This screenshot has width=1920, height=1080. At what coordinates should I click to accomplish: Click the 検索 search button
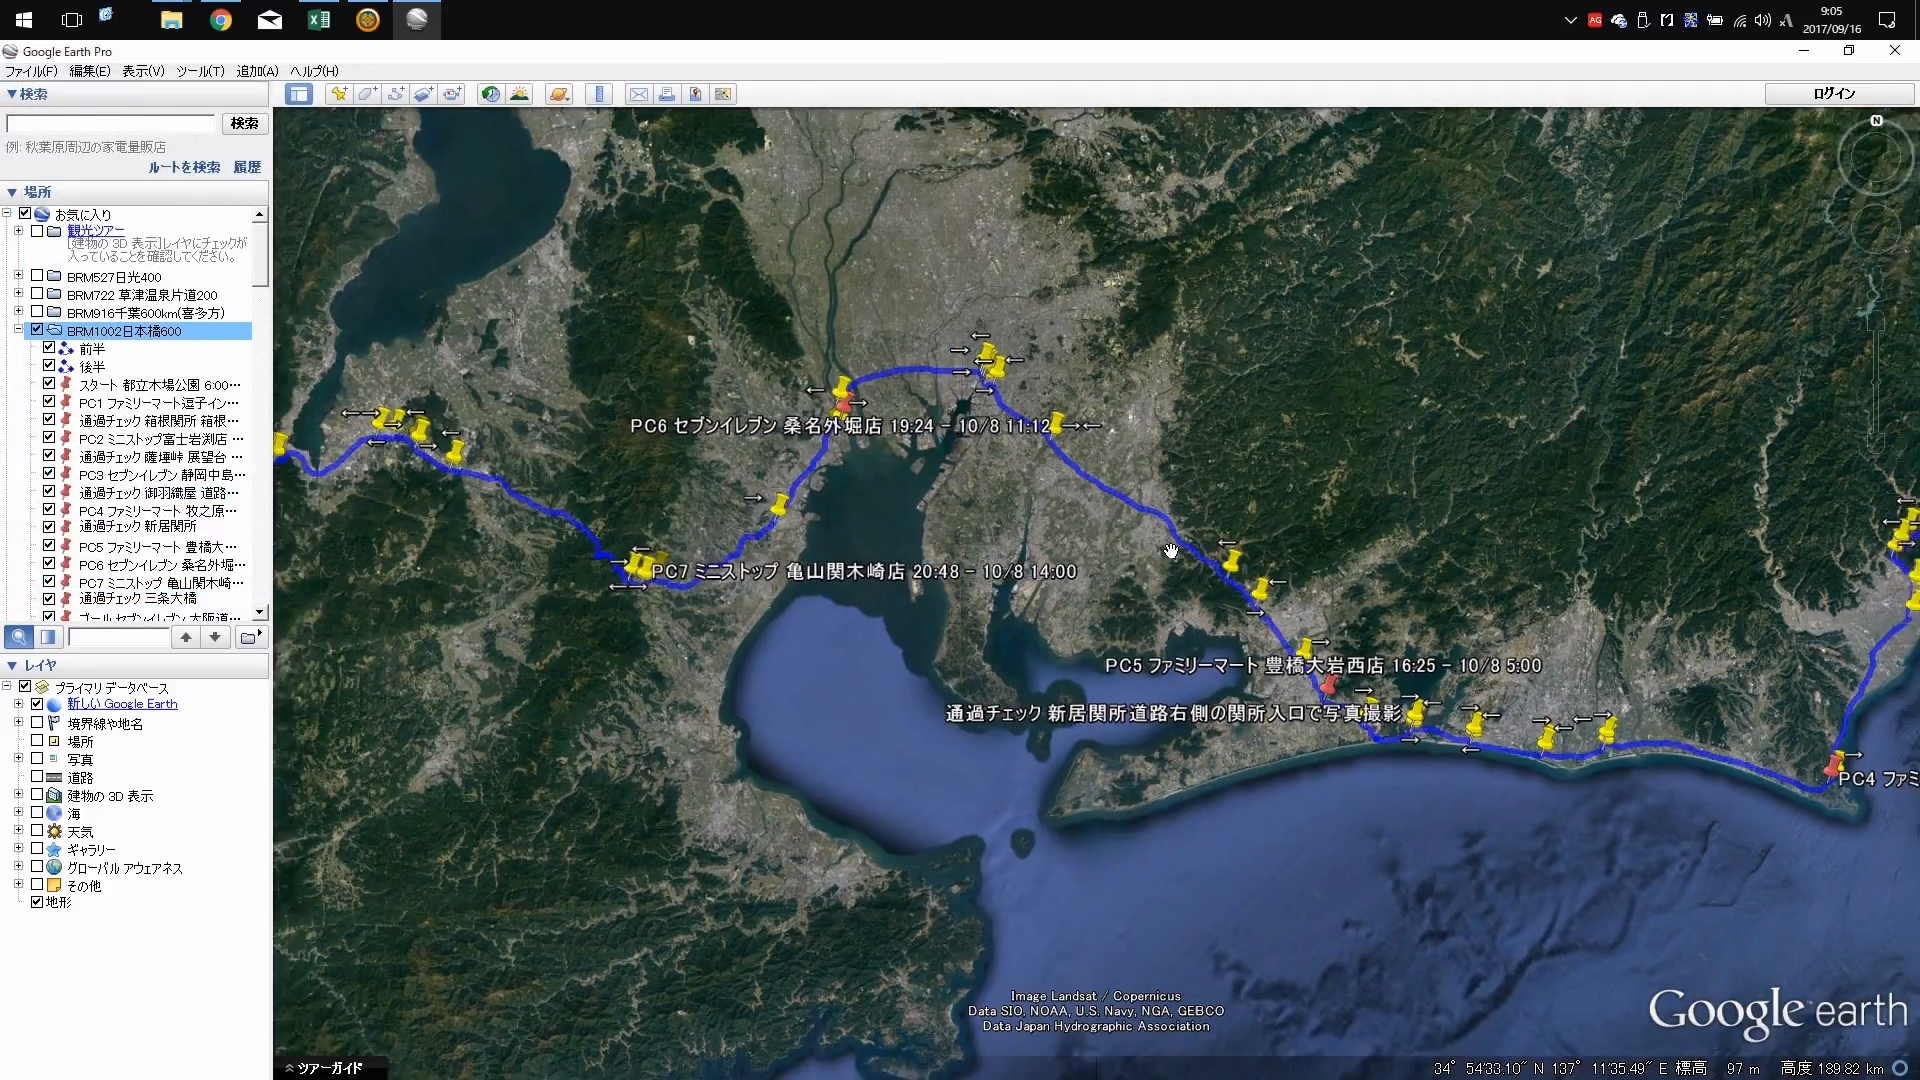click(244, 123)
